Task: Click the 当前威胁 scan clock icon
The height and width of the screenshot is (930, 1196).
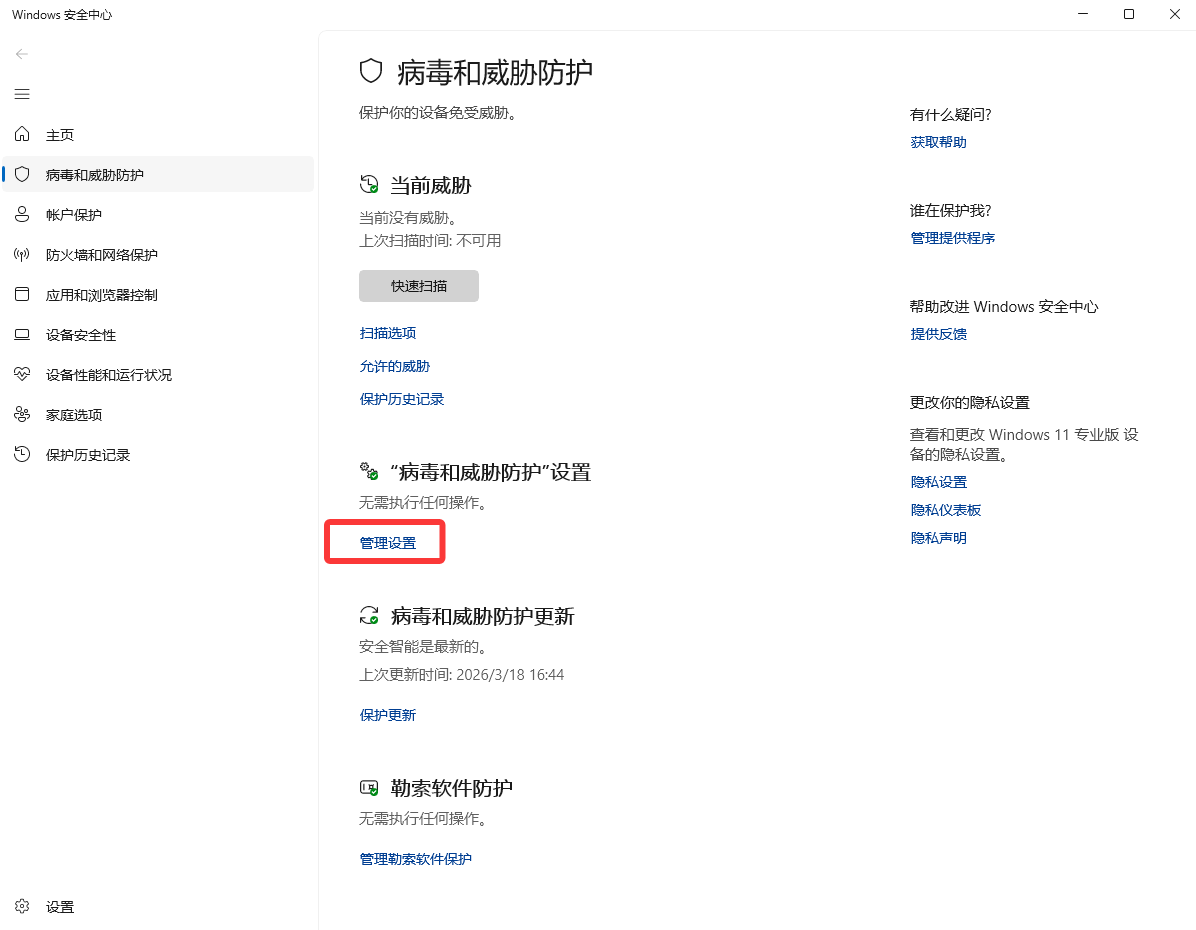Action: 369,185
